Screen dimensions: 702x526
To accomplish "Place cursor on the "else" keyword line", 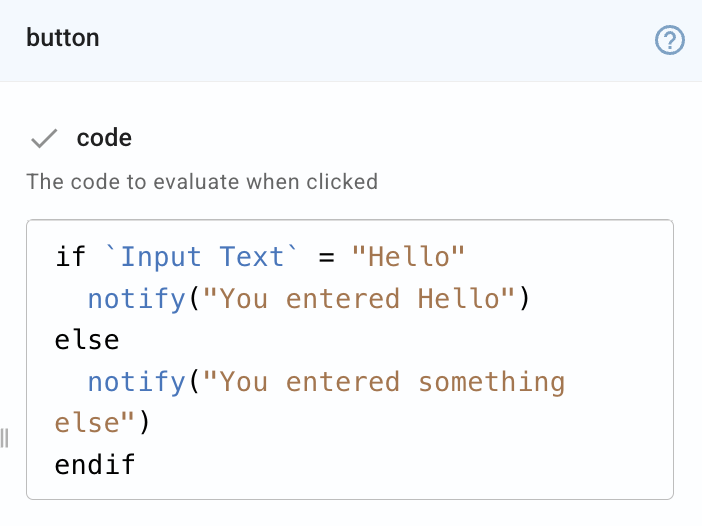I will 87,340.
